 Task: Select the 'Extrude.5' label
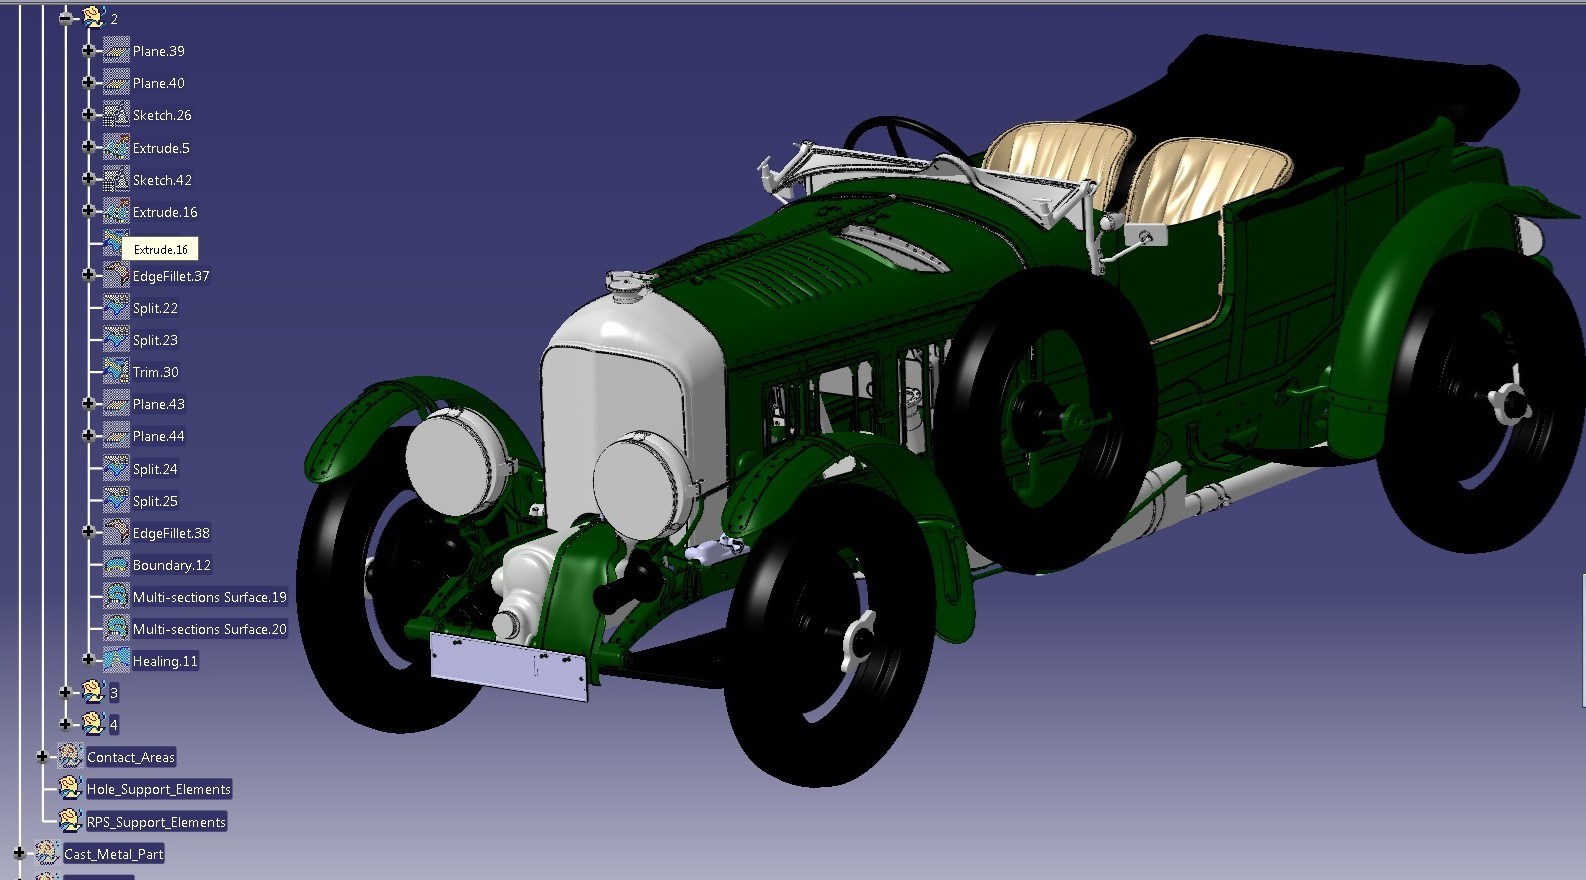pos(161,148)
